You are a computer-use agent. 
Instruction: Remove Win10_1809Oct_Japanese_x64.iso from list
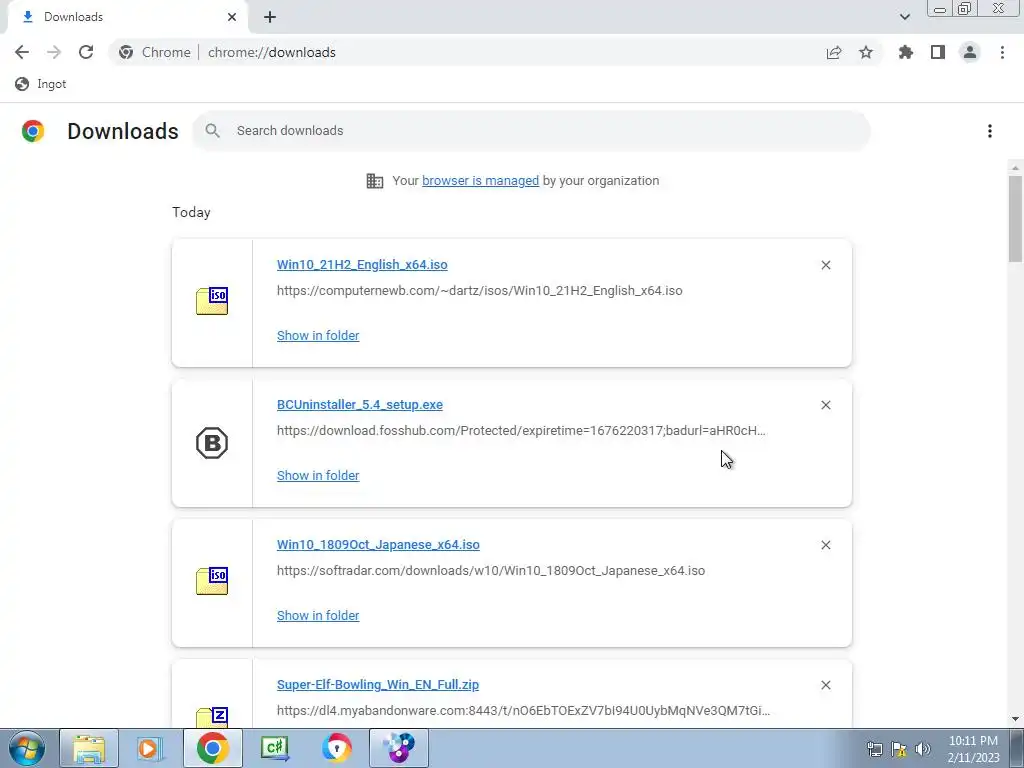tap(825, 545)
